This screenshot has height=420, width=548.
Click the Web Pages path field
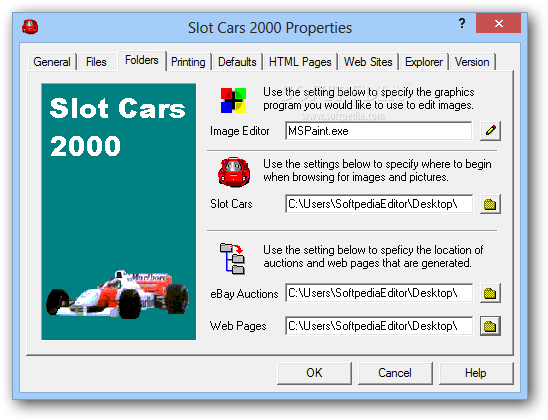coord(378,326)
